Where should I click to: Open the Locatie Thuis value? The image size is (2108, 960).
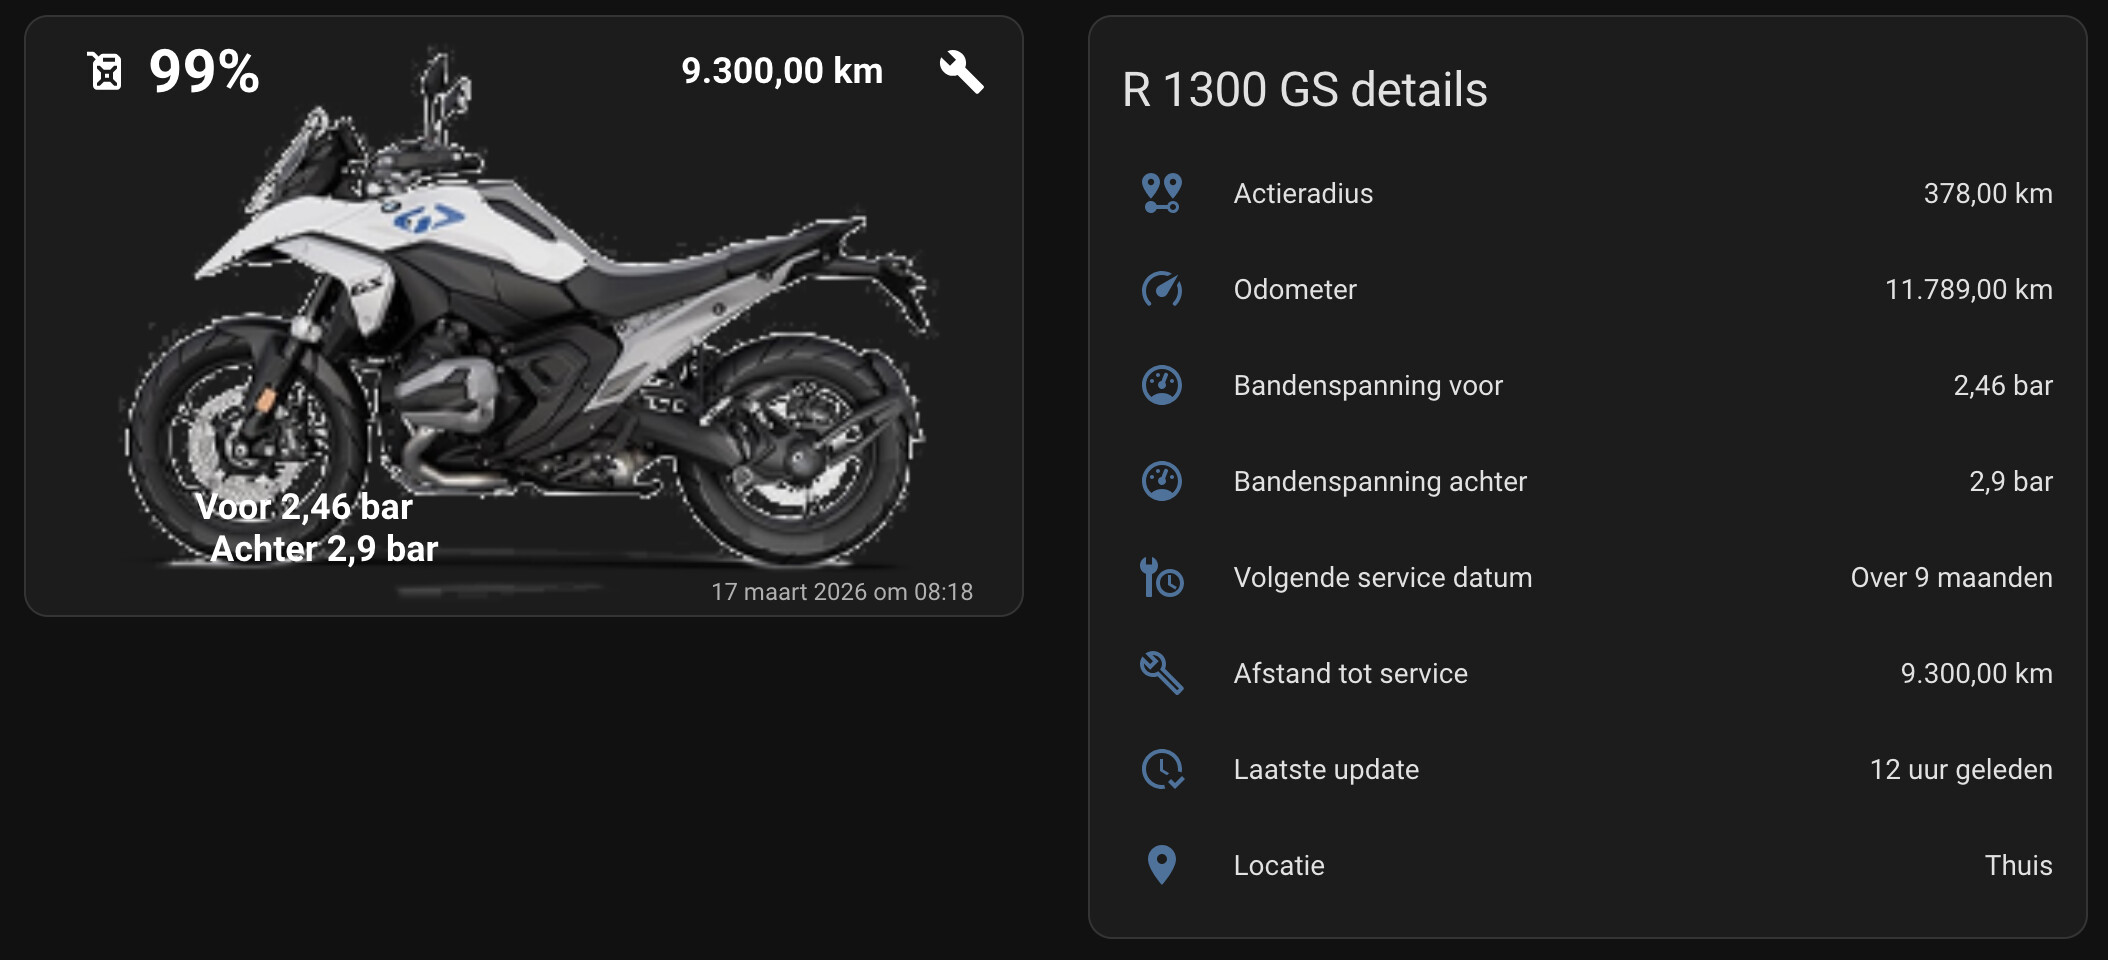pyautogui.click(x=2018, y=865)
